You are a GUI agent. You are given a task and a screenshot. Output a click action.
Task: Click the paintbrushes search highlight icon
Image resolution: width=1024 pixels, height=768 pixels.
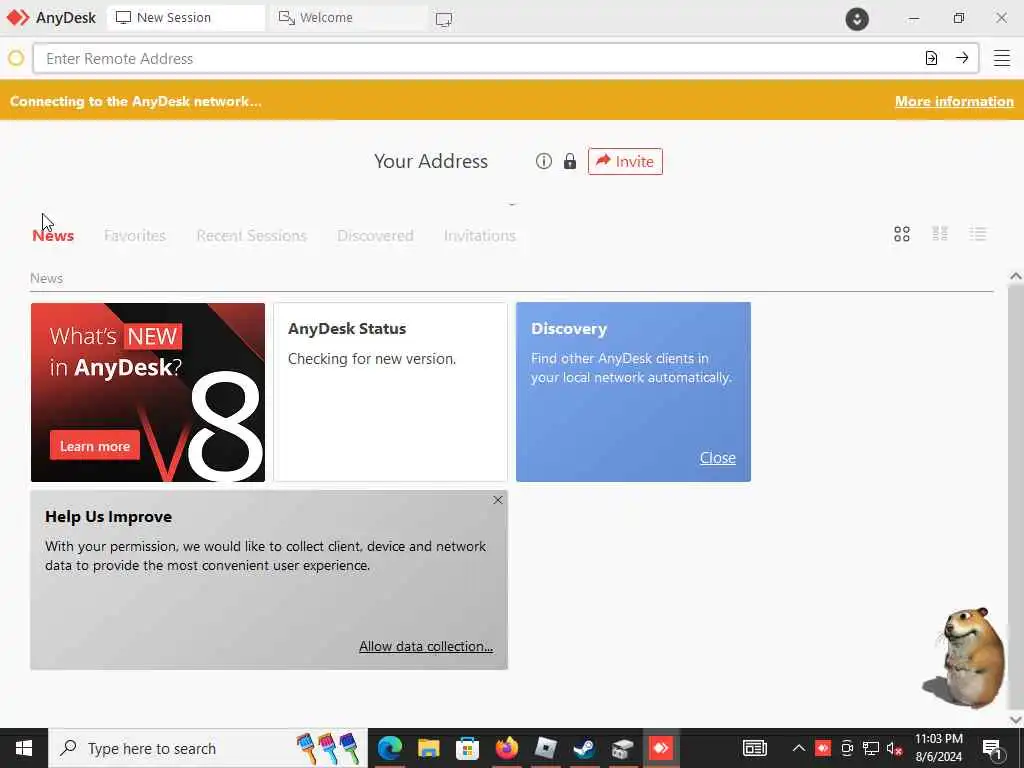tap(328, 748)
